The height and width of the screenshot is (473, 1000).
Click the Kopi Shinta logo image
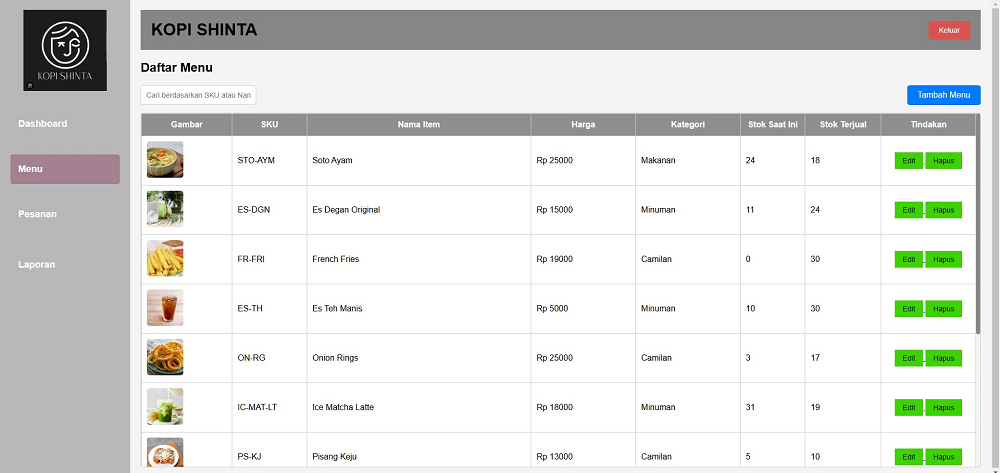click(x=65, y=50)
